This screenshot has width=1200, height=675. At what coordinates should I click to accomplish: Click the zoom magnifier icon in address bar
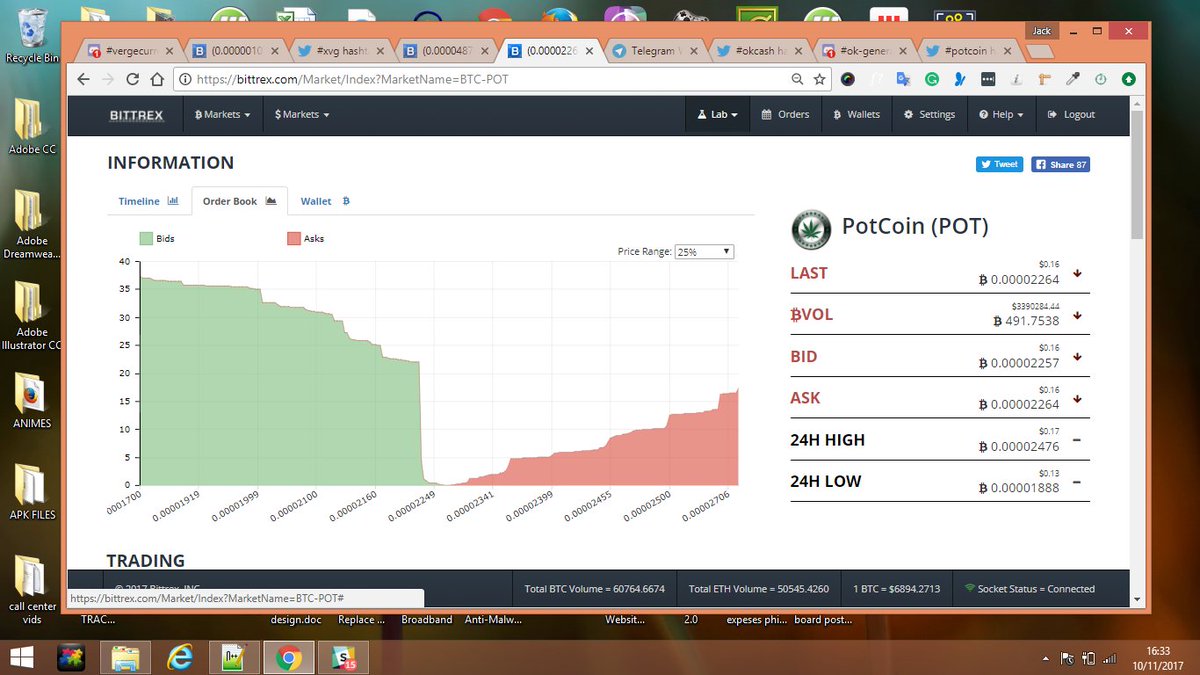797,79
